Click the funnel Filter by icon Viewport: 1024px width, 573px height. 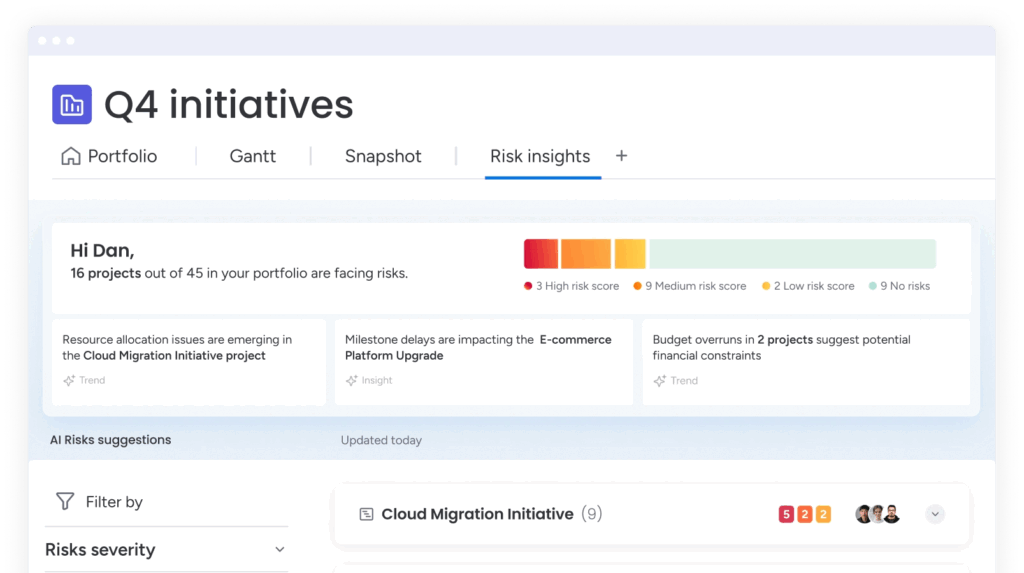(x=65, y=501)
